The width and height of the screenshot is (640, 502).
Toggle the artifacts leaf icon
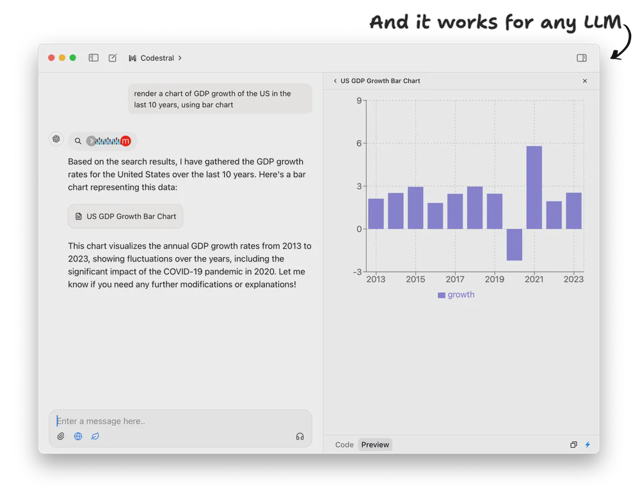pos(95,436)
